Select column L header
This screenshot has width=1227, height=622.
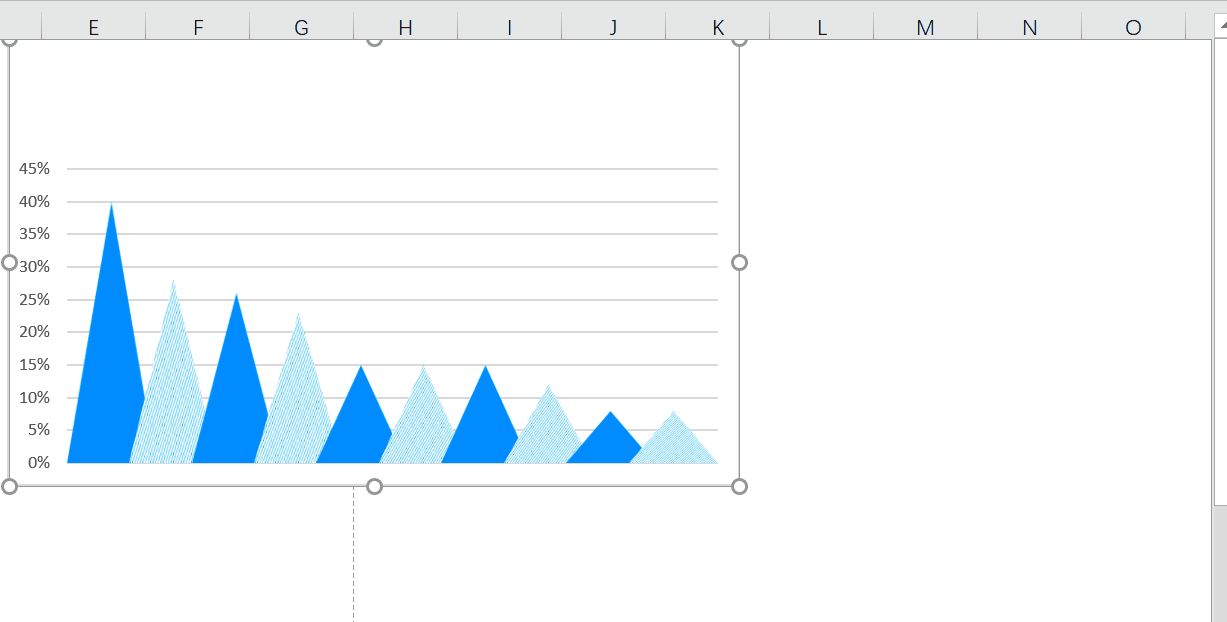[x=822, y=27]
